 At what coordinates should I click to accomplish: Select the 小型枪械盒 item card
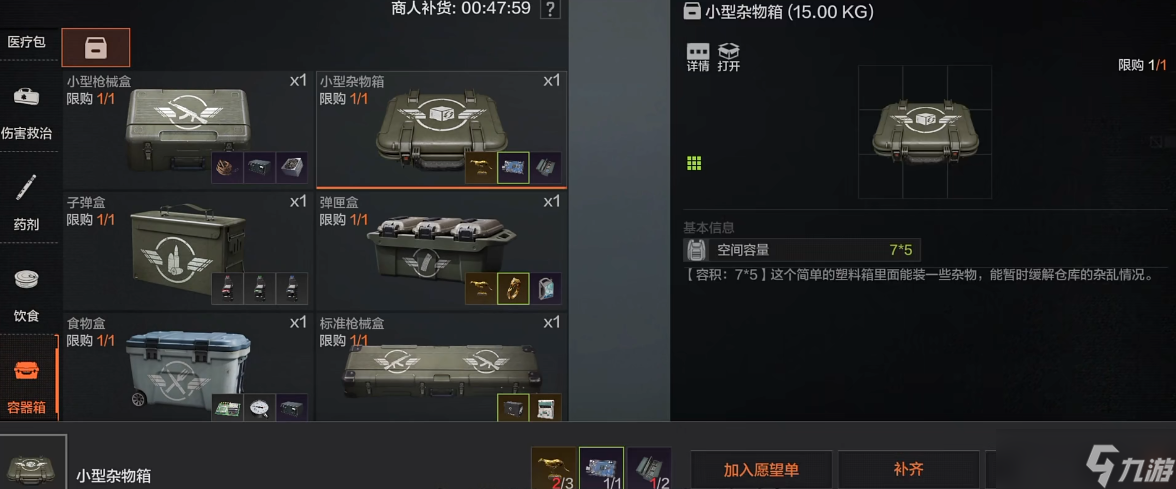tap(188, 128)
